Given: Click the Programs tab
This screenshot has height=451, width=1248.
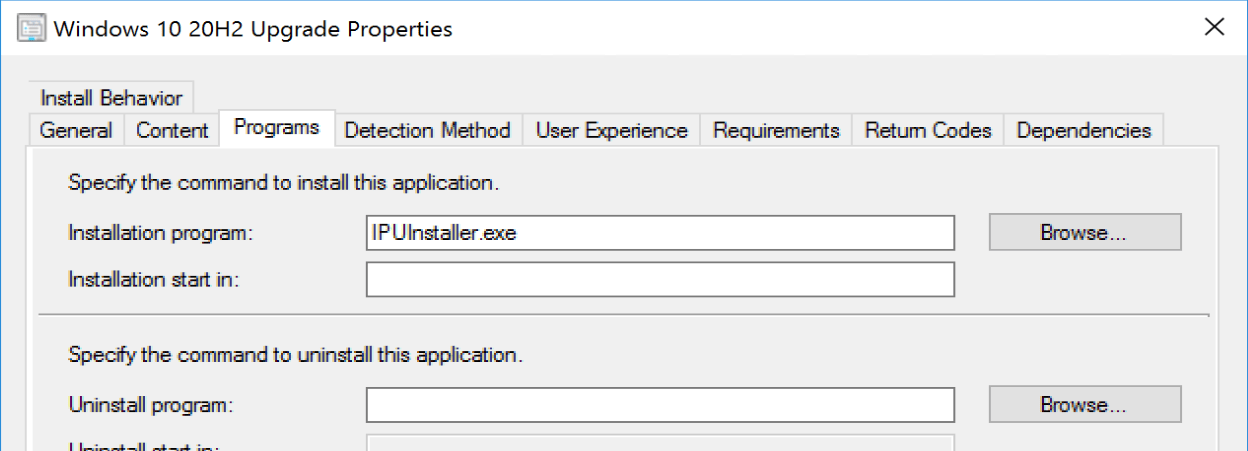Looking at the screenshot, I should pos(276,128).
